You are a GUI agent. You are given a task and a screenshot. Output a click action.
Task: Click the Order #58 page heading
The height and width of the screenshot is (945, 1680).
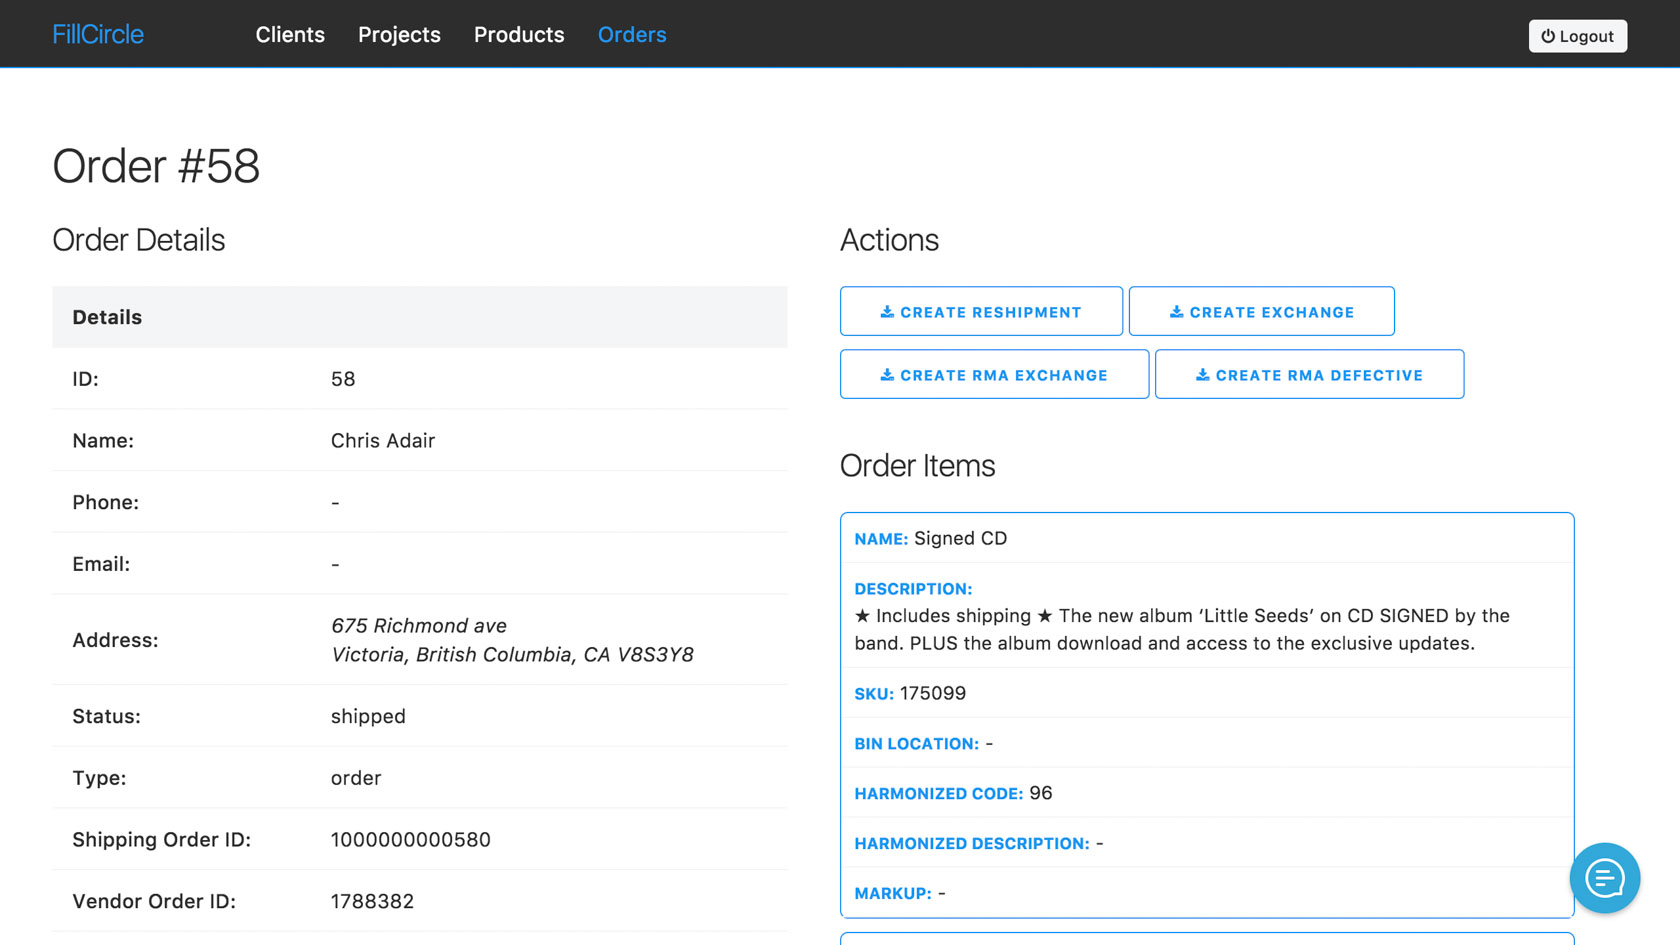[156, 166]
